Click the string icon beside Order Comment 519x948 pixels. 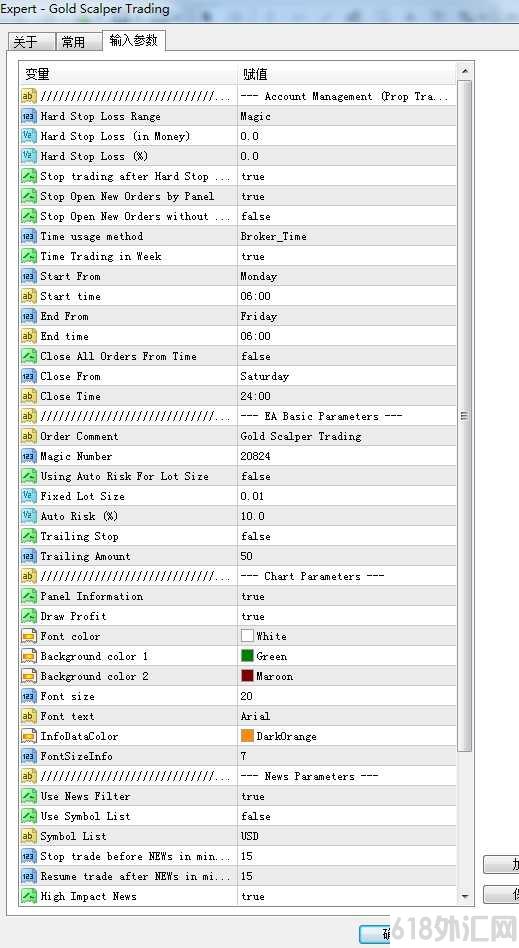(28, 436)
